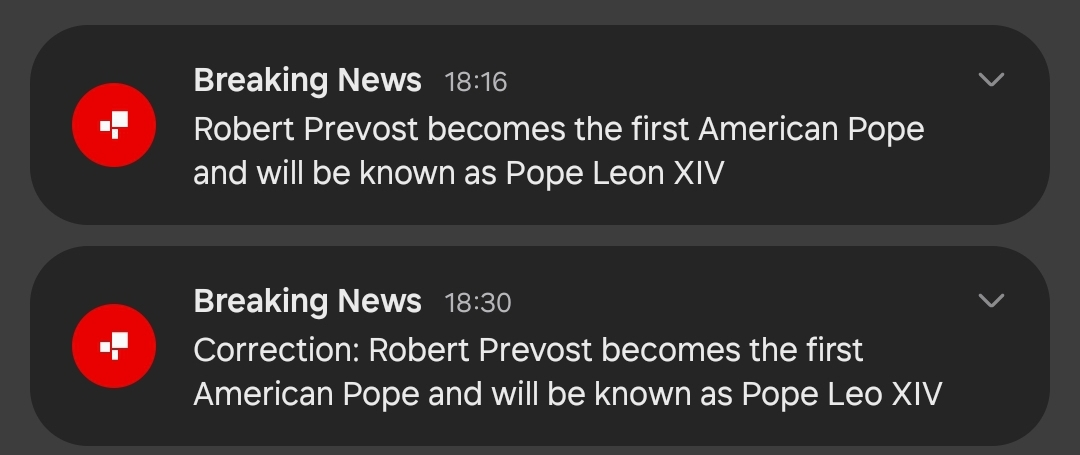Click 'American Pope' in the 18:30 message

306,395
